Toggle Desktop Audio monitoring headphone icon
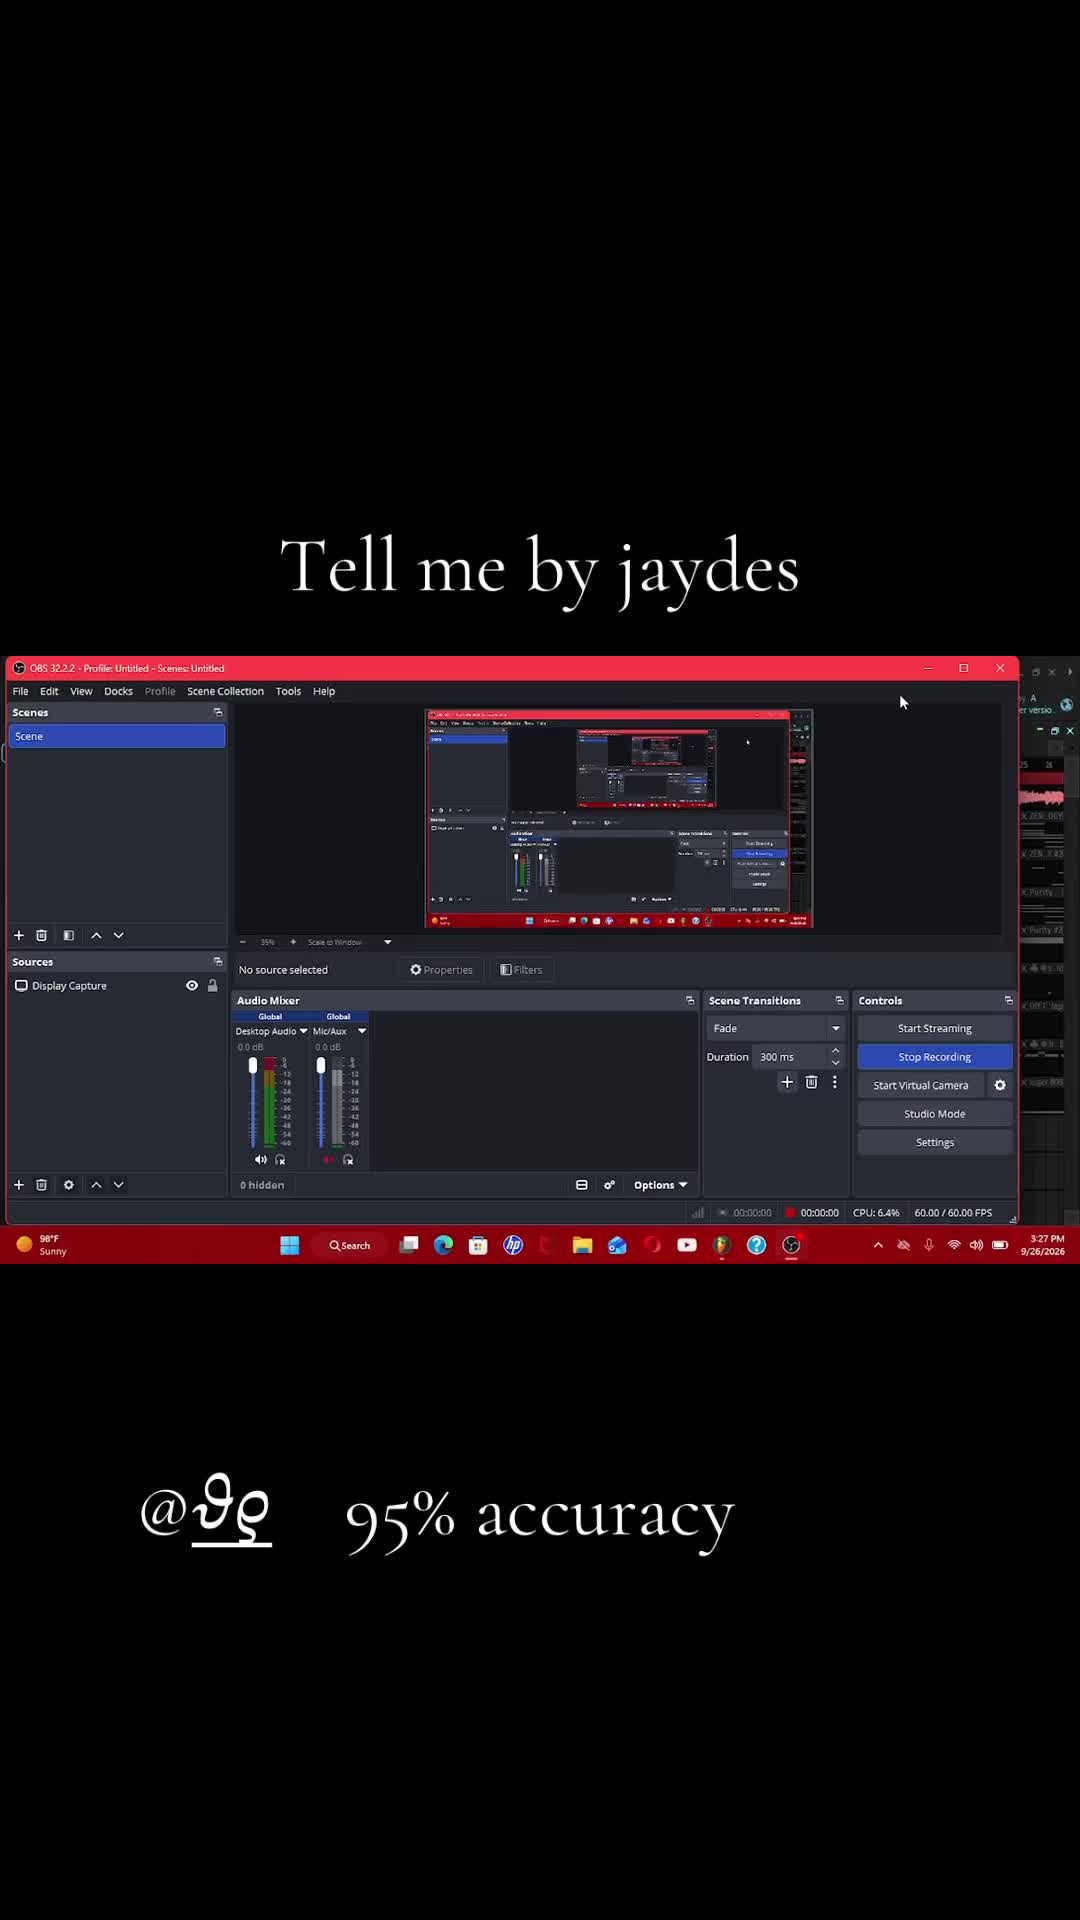The image size is (1080, 1920). (280, 1160)
